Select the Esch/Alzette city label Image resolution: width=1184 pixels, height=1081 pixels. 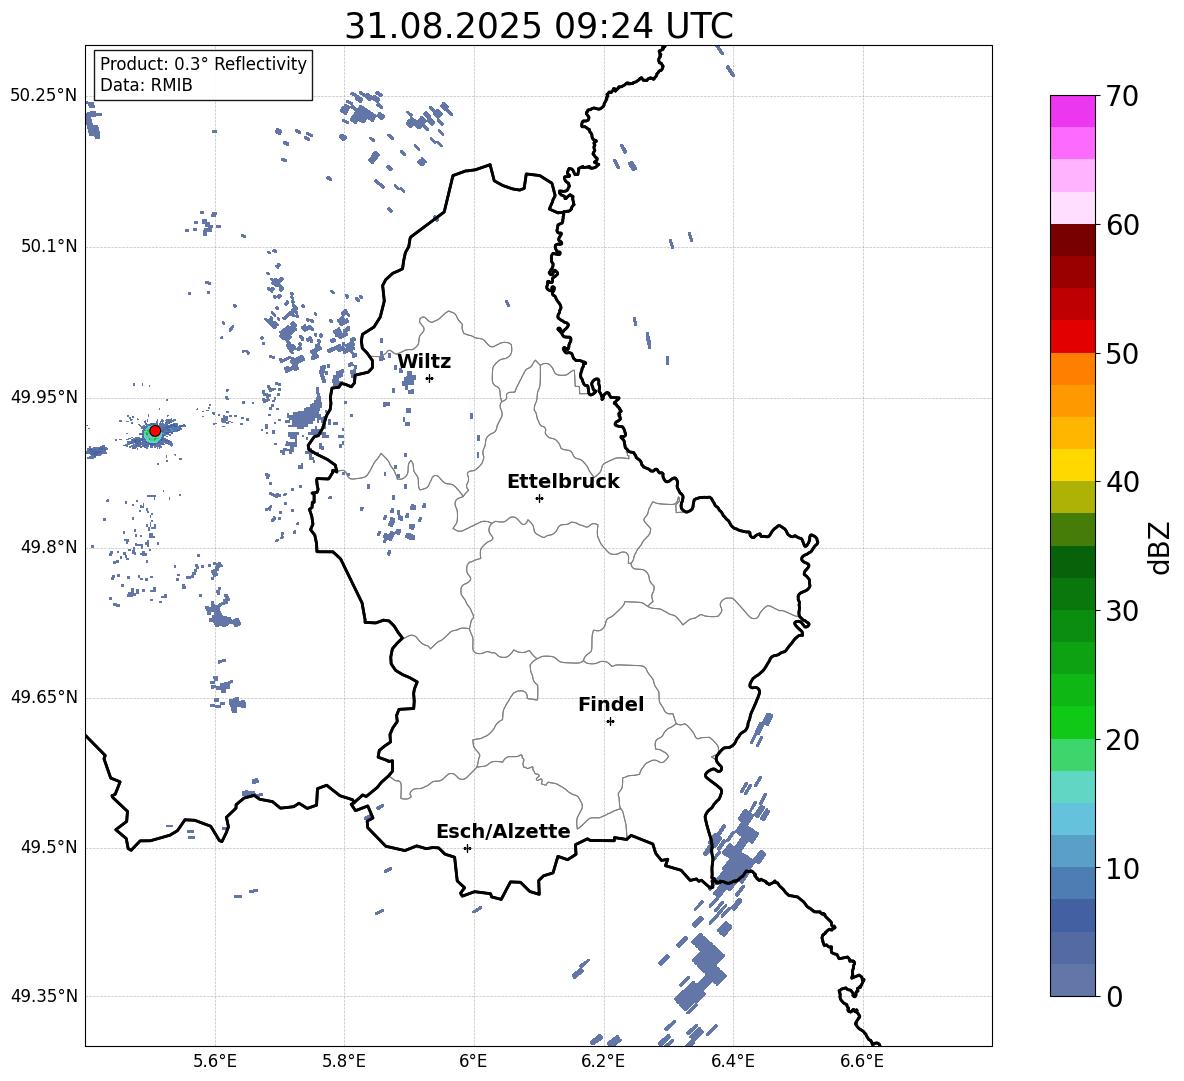[504, 831]
